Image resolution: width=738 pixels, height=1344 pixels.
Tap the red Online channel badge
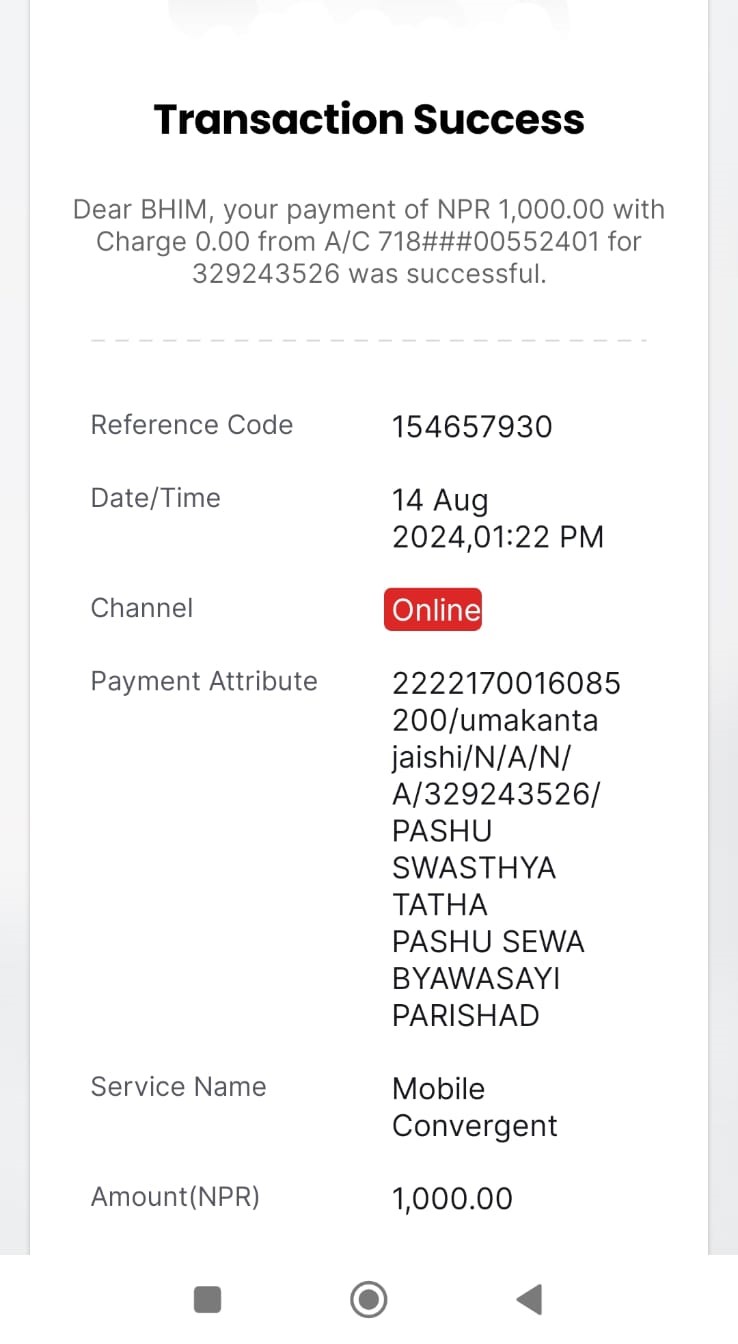click(x=433, y=610)
